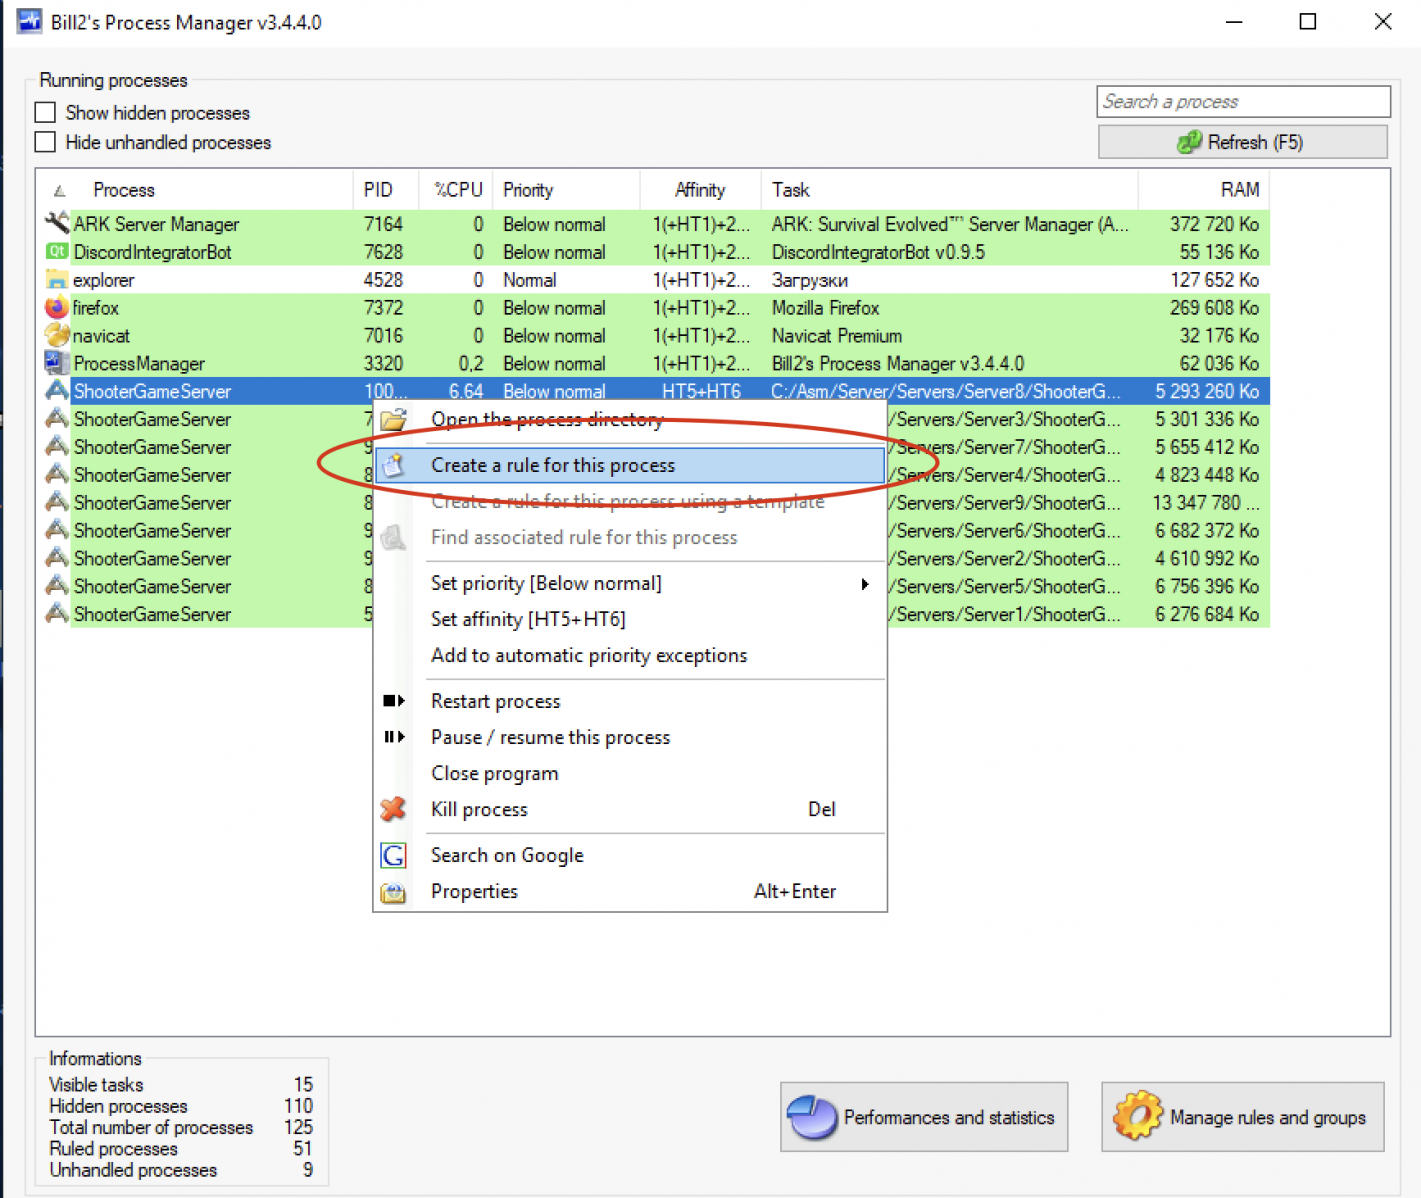1421x1198 pixels.
Task: Open Manage rules and groups
Action: 1243,1117
